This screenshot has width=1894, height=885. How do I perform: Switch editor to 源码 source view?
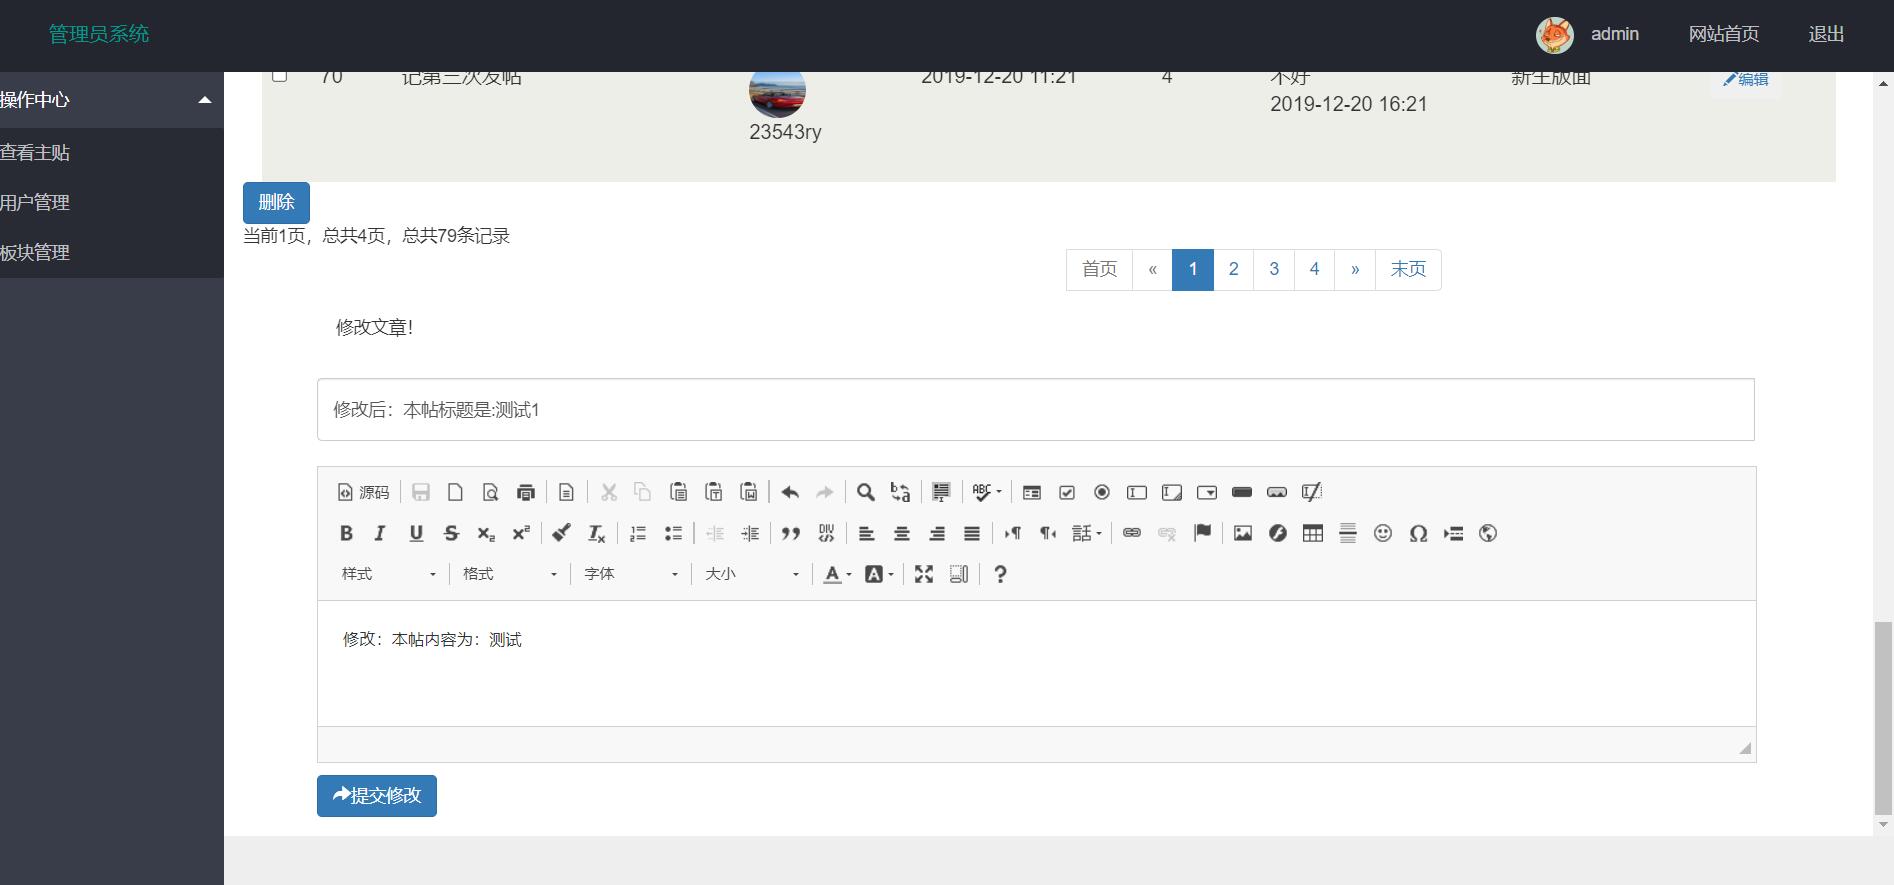click(363, 492)
